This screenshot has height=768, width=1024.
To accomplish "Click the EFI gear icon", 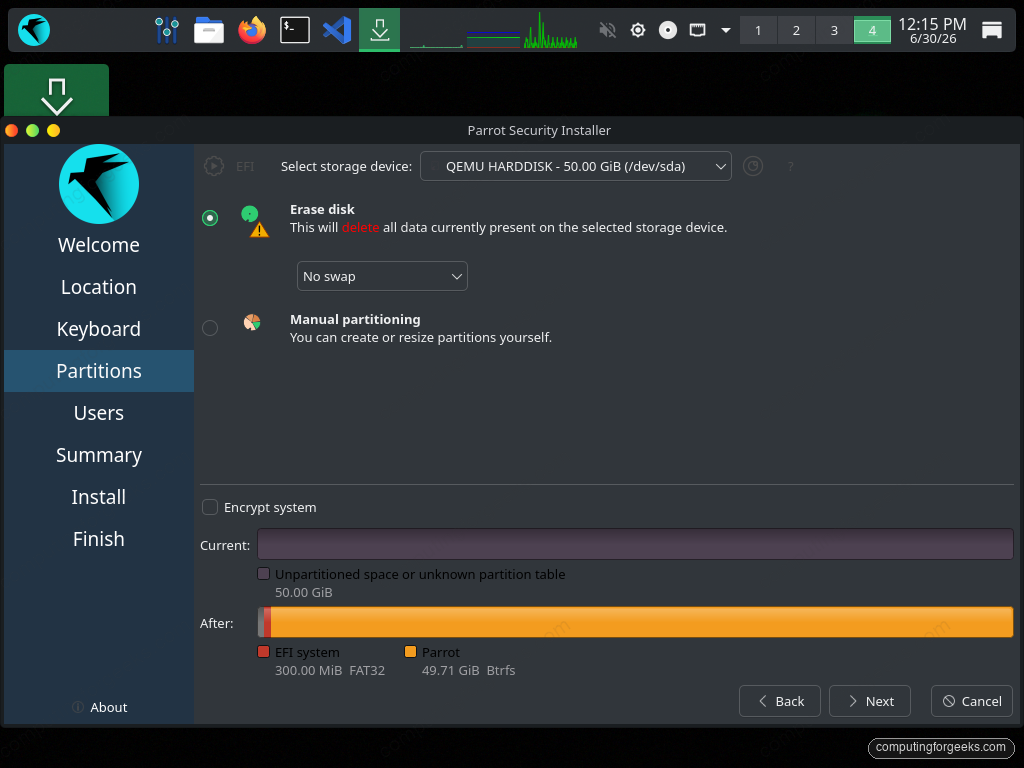I will (214, 166).
